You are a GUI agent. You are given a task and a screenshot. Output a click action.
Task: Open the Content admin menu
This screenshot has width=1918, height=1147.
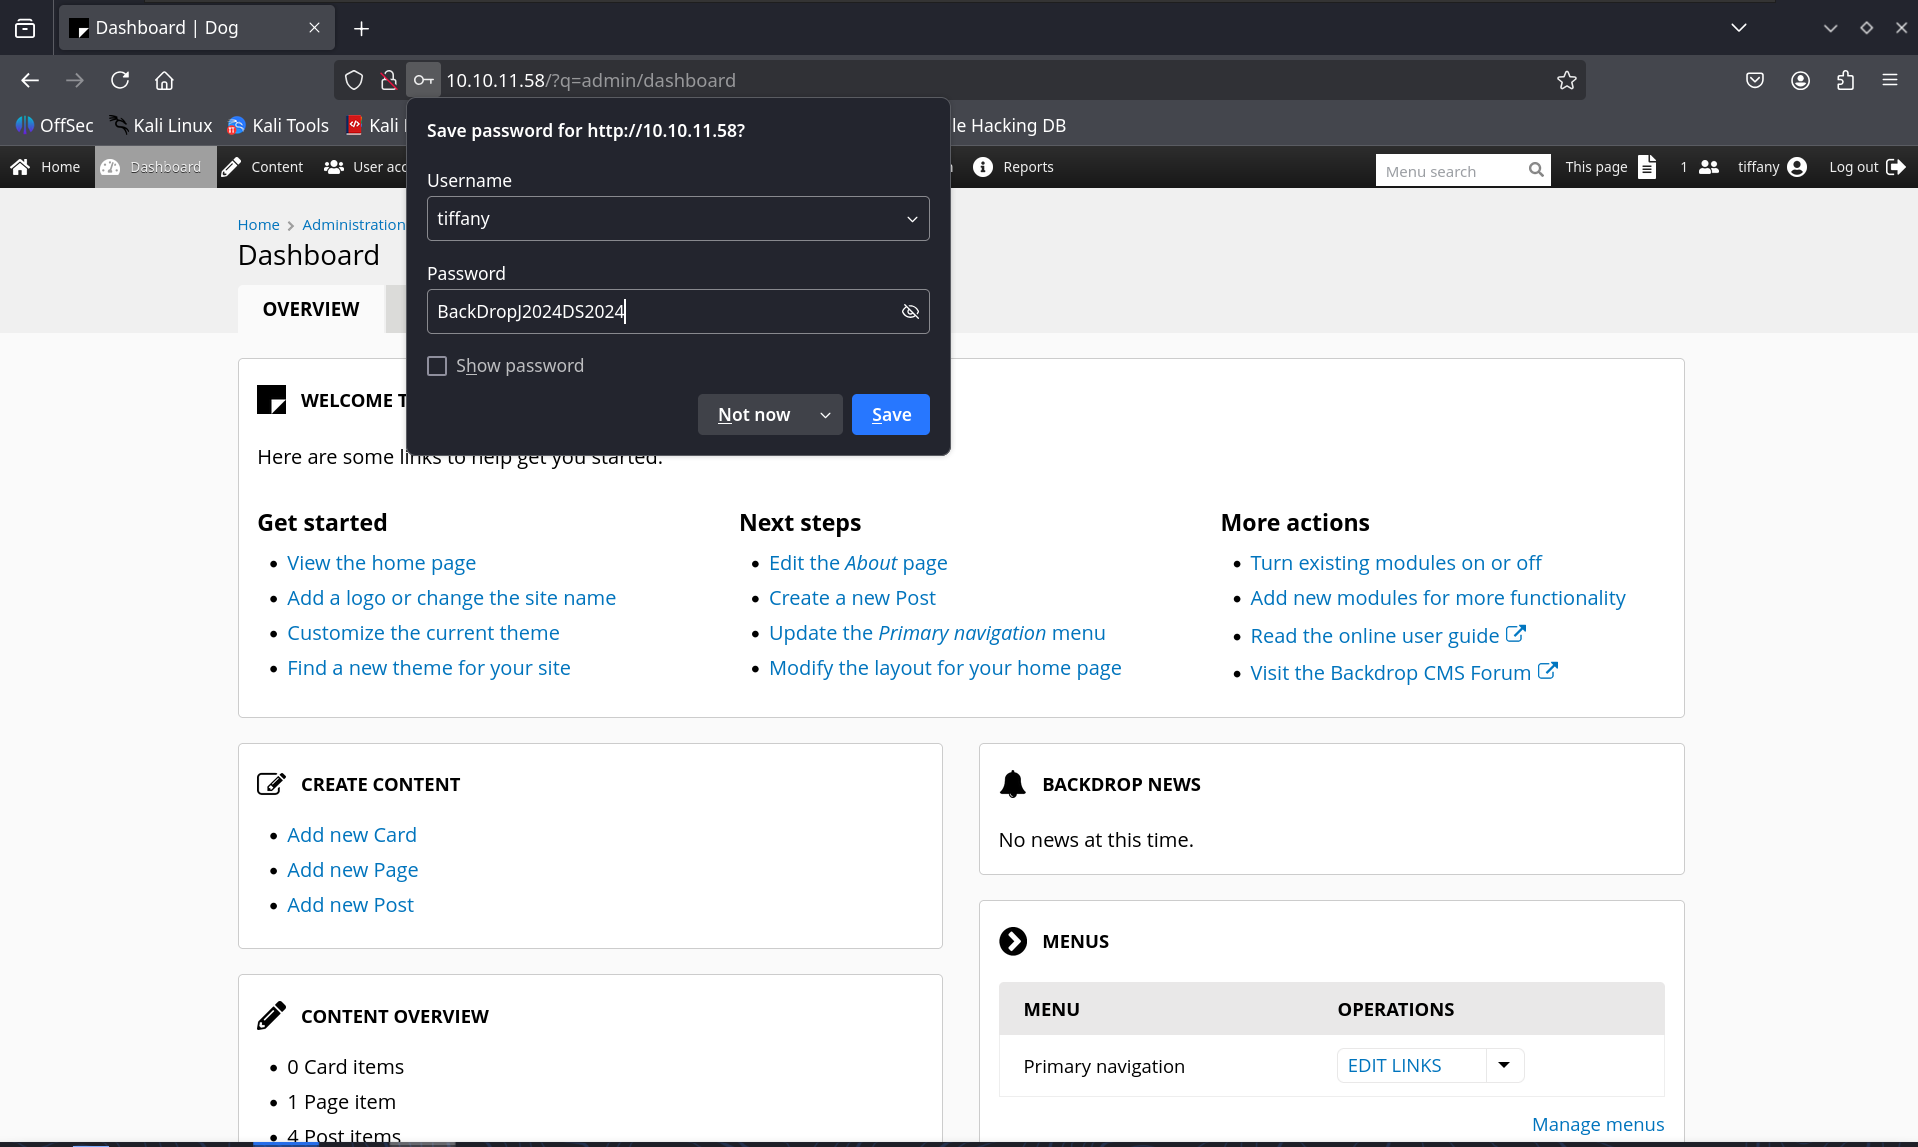click(x=262, y=167)
